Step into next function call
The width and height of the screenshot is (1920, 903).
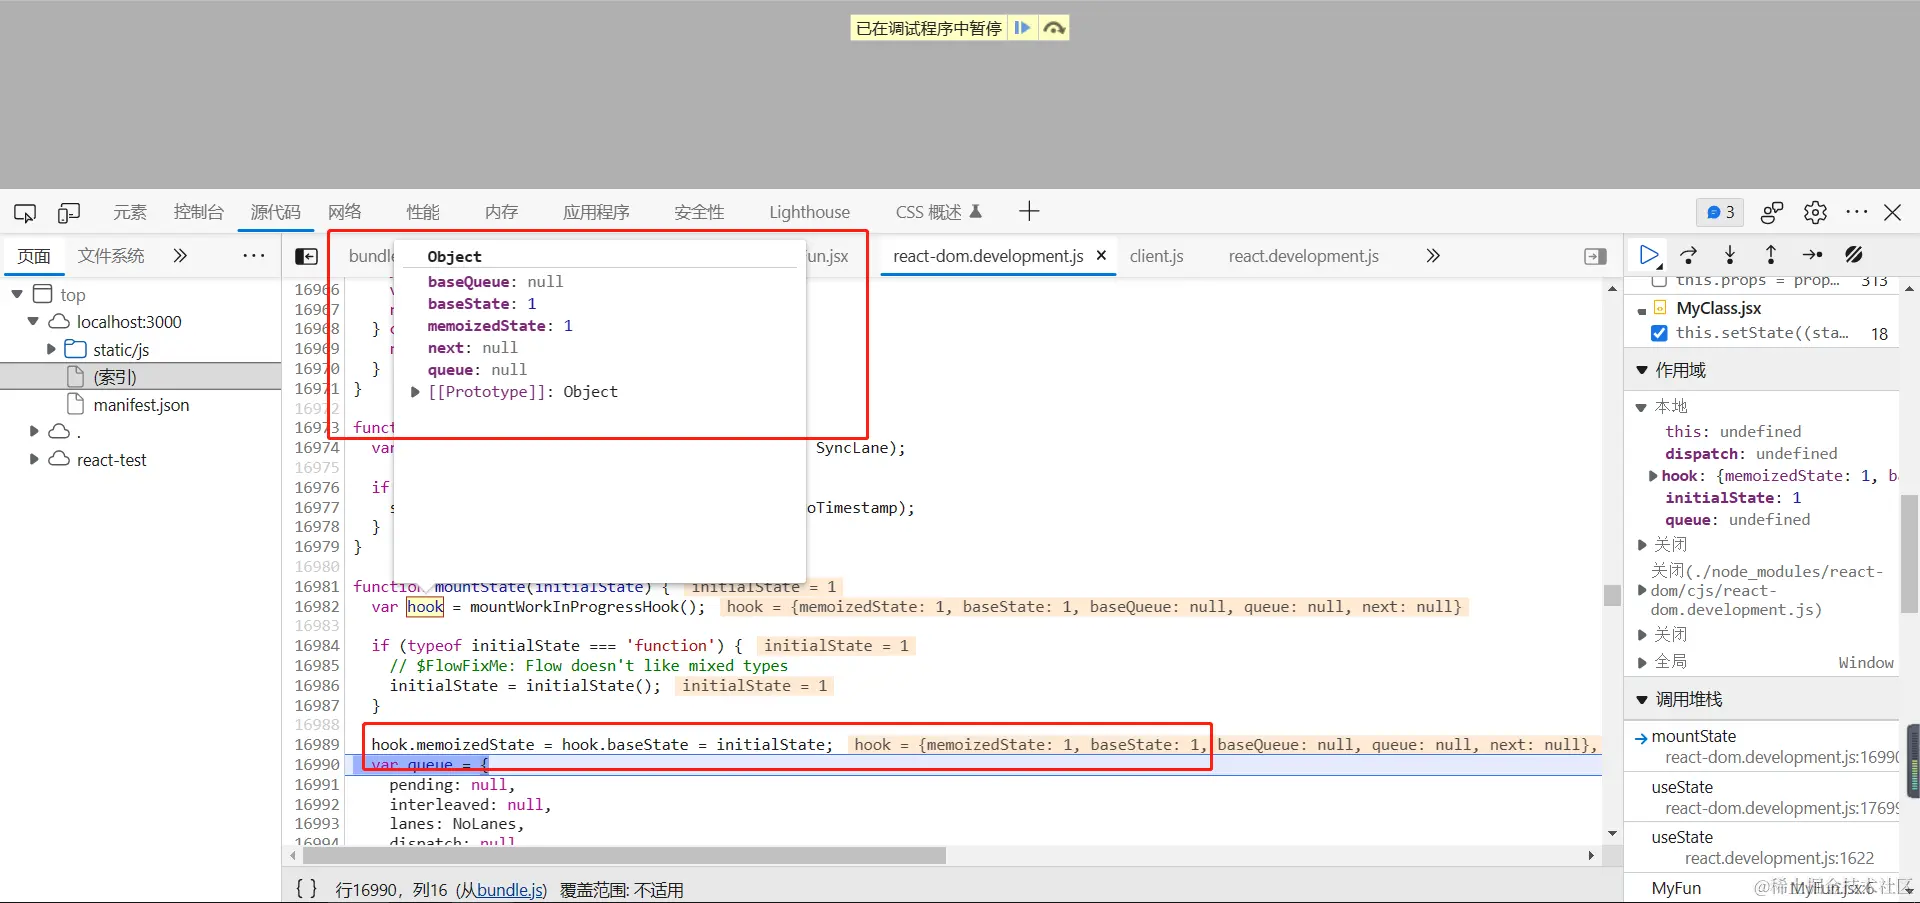[1730, 255]
